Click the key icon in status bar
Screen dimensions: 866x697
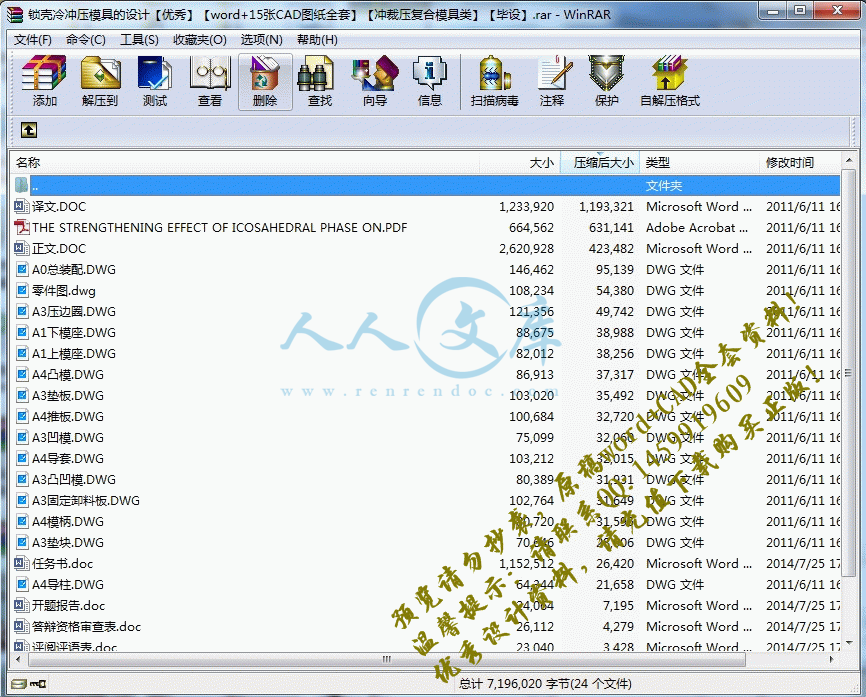[38, 684]
